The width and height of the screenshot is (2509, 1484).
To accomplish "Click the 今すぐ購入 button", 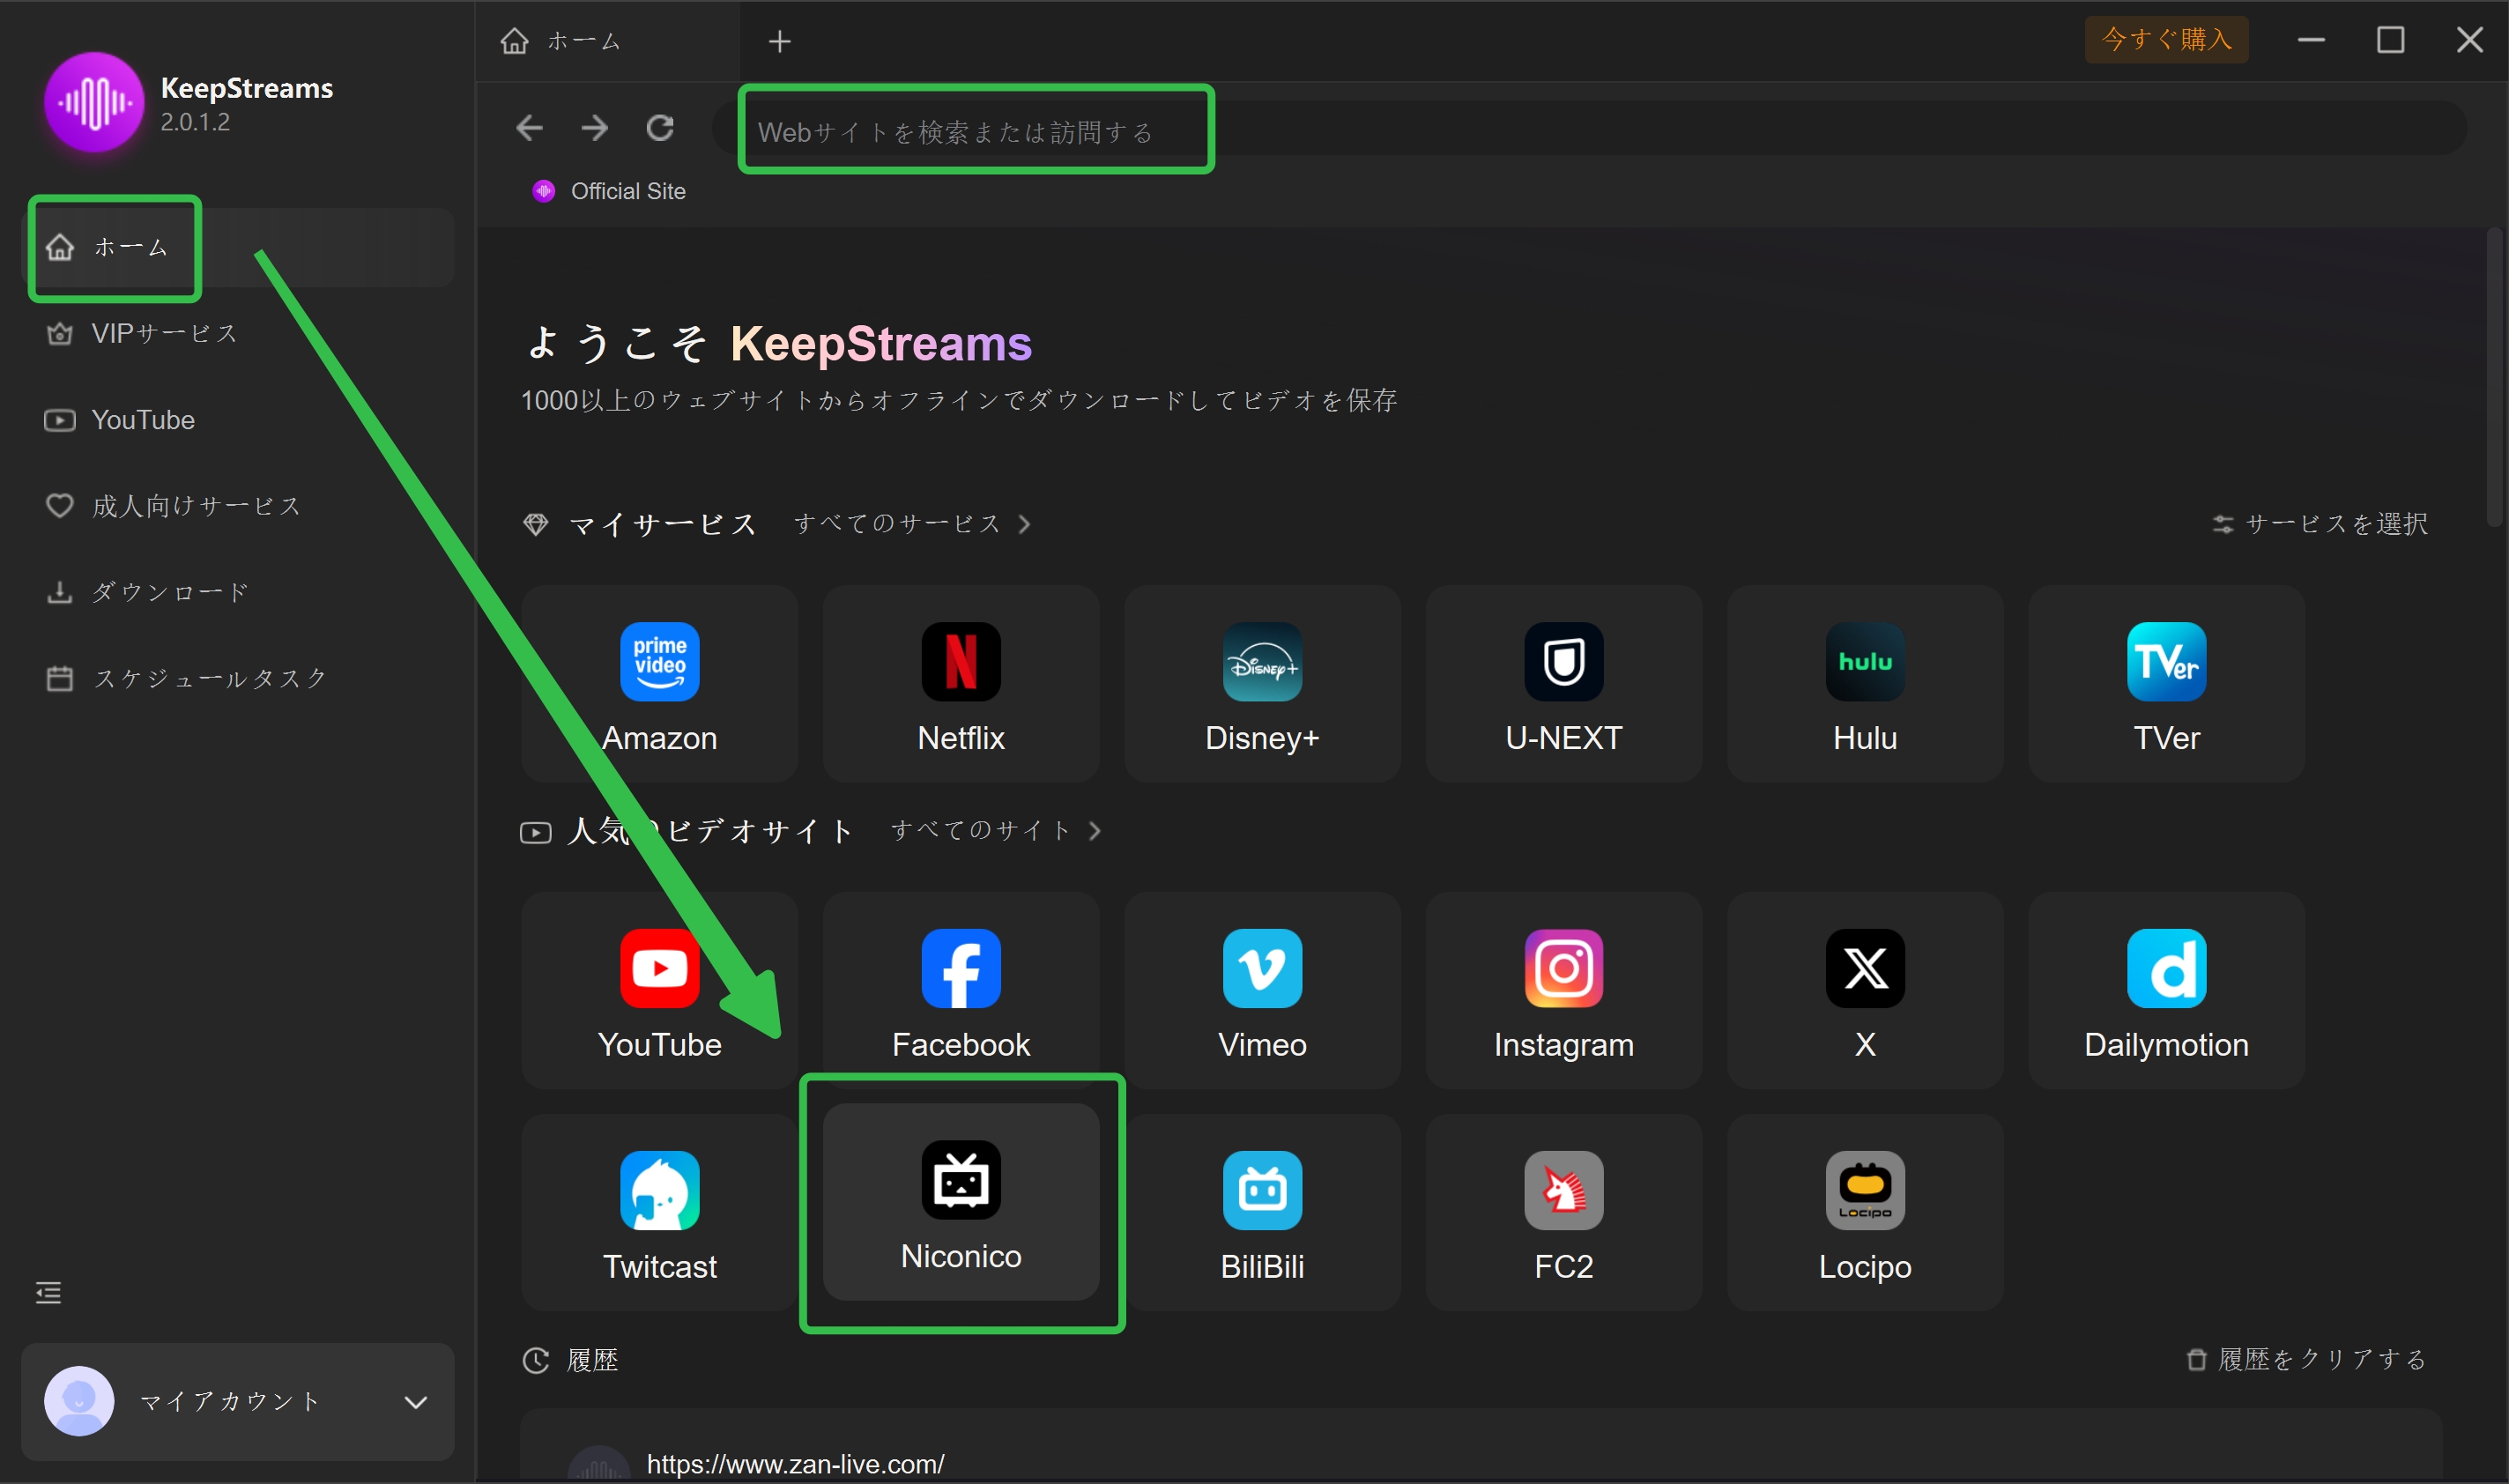I will click(x=2166, y=40).
